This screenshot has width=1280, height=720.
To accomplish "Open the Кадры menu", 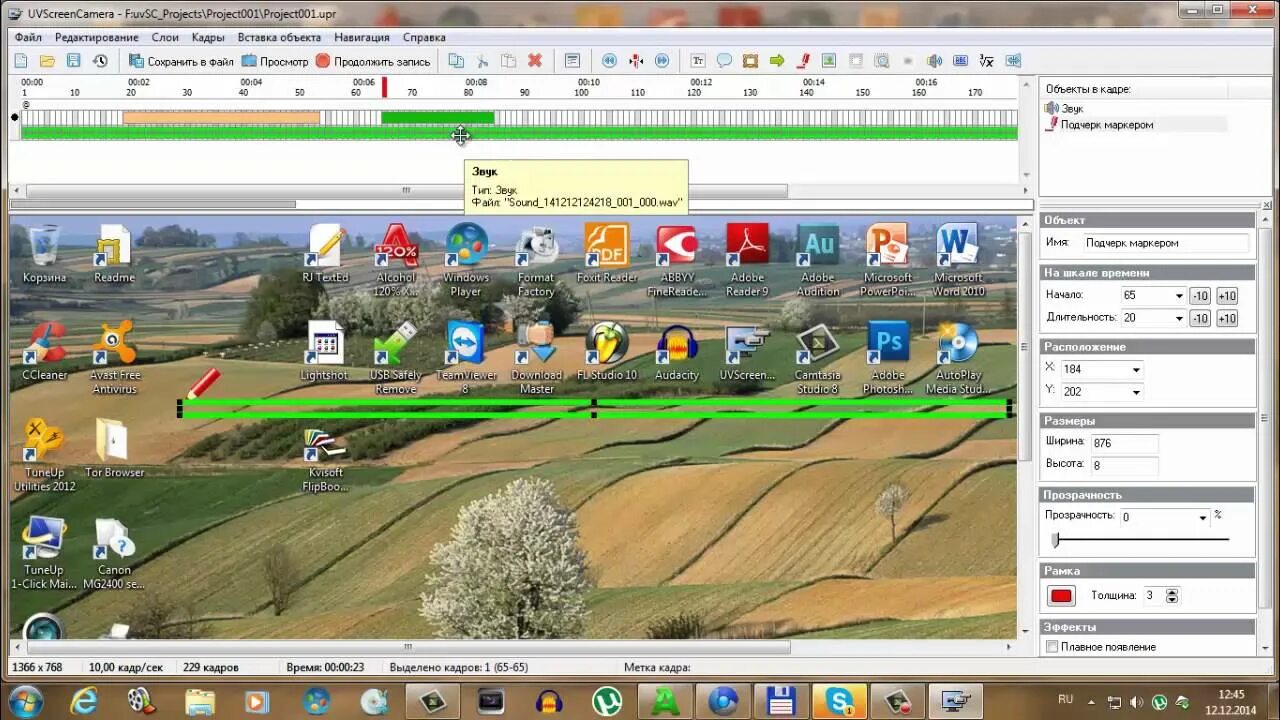I will (208, 37).
